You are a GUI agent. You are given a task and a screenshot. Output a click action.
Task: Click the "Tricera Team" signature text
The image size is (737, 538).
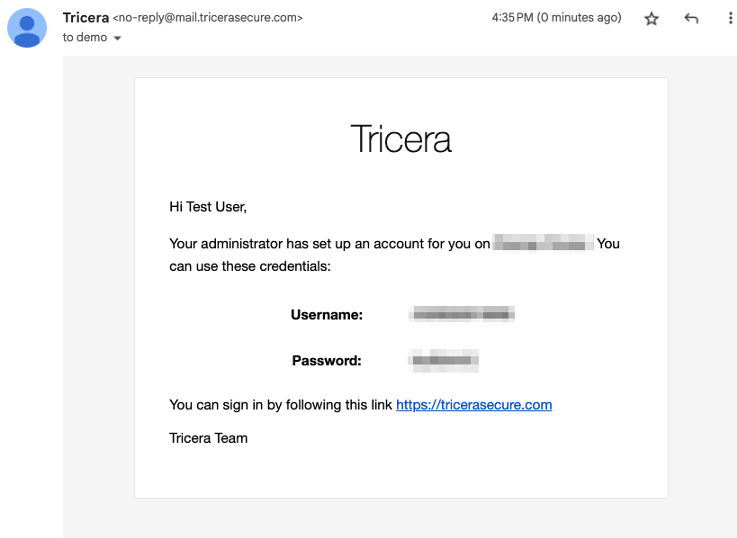208,438
